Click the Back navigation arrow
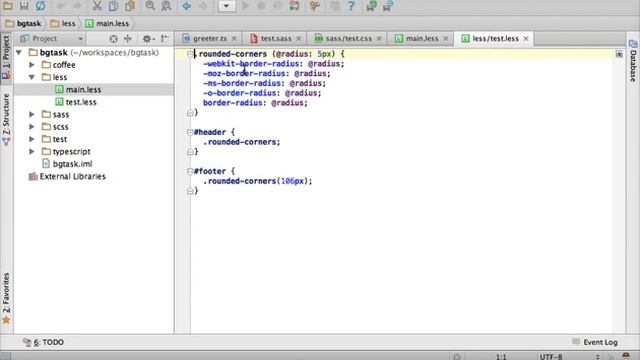 point(187,6)
